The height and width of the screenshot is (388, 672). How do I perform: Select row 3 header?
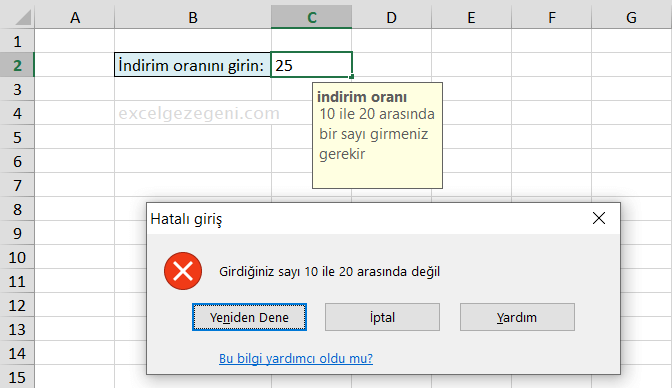[x=17, y=89]
